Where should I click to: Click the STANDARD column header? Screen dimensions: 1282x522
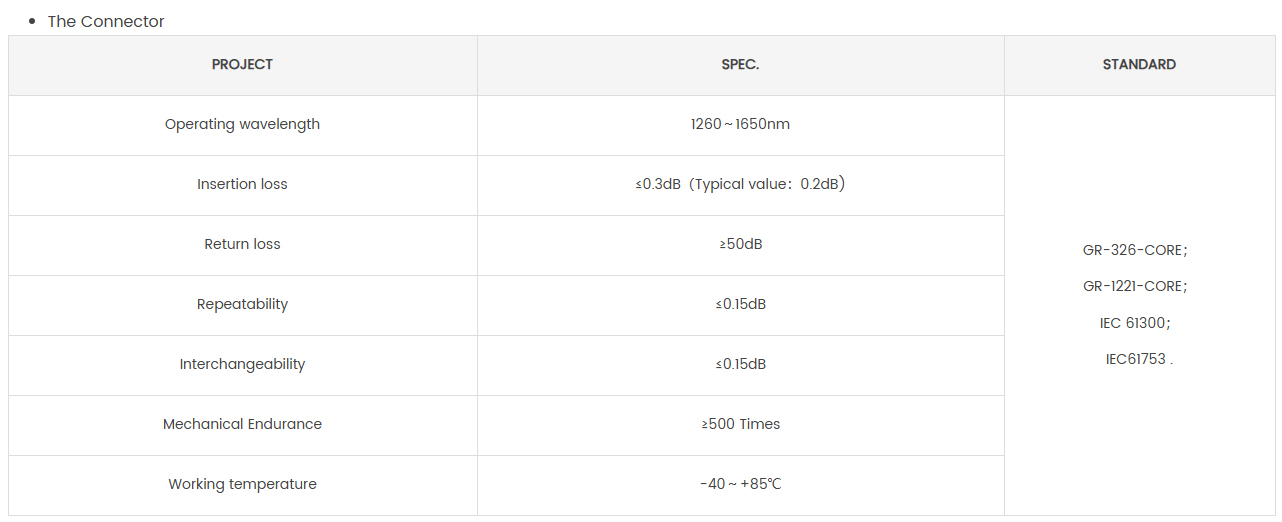tap(1139, 64)
